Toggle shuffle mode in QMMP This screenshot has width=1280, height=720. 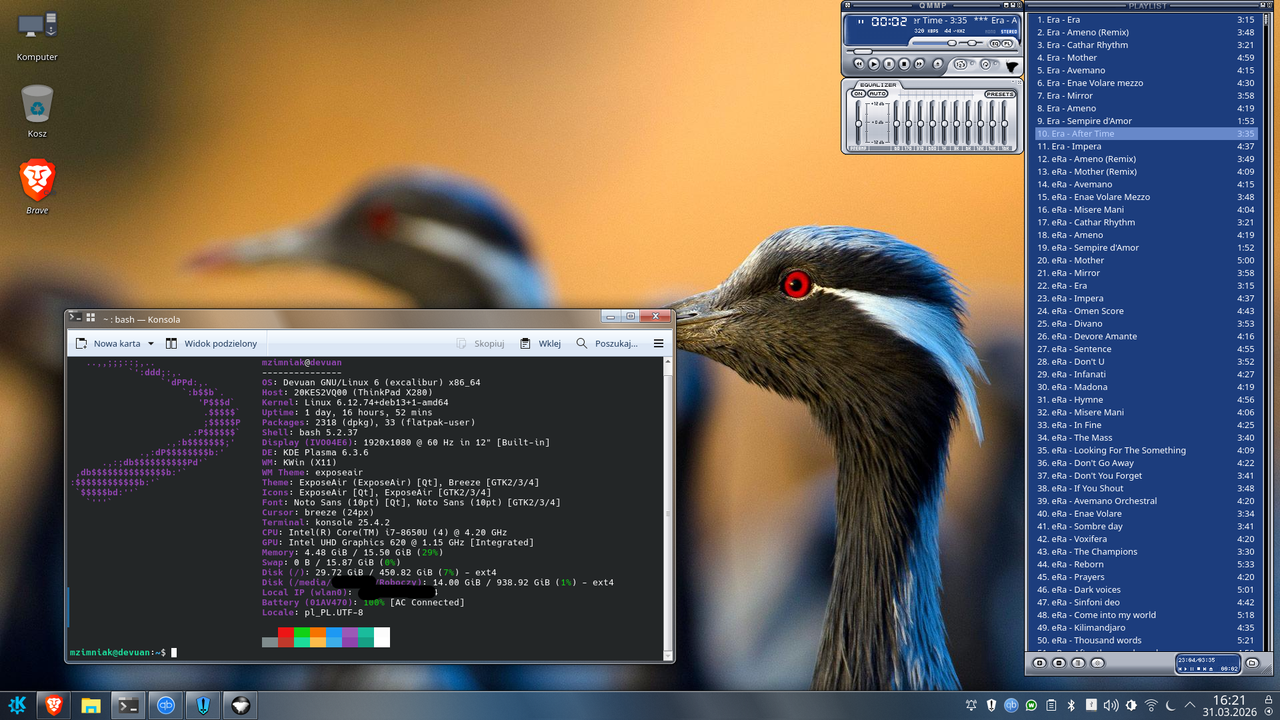coord(961,65)
